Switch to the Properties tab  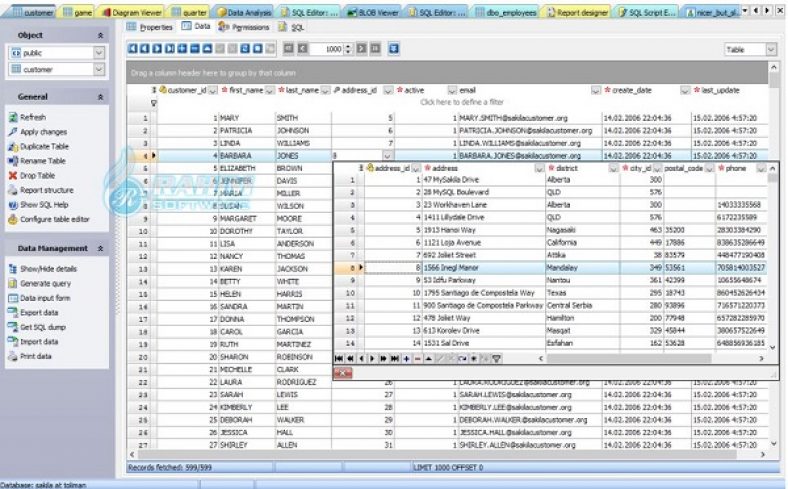[150, 27]
